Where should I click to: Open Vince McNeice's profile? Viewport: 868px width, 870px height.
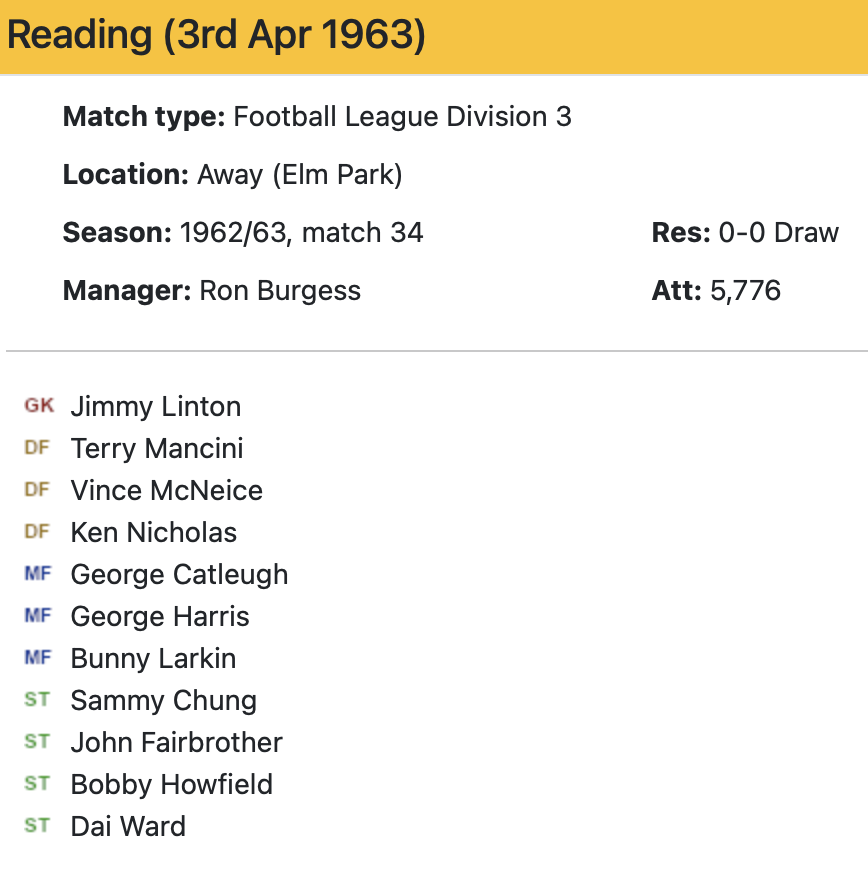pos(166,491)
